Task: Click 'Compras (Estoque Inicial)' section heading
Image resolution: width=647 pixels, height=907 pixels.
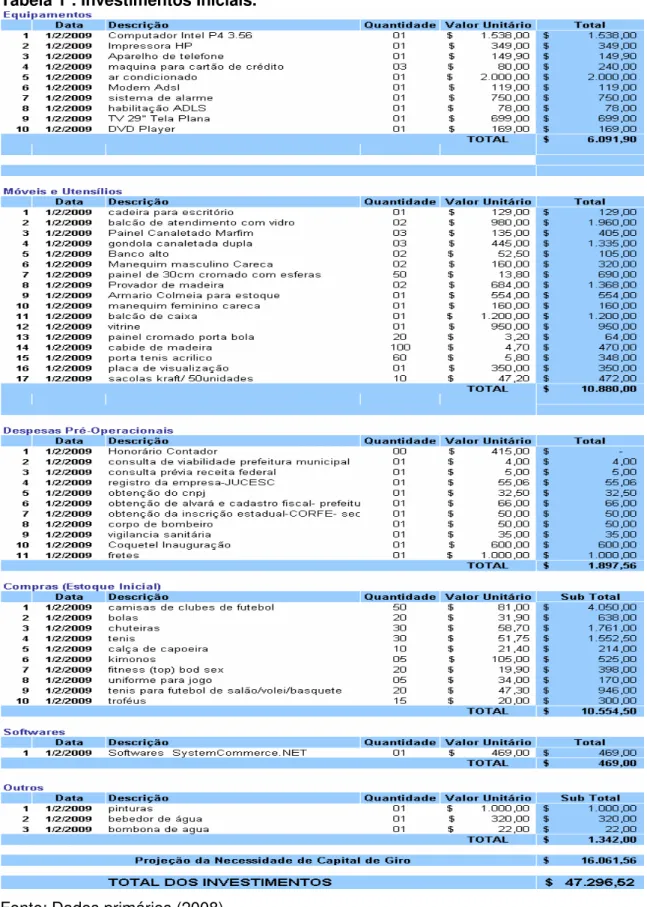Action: [82, 587]
